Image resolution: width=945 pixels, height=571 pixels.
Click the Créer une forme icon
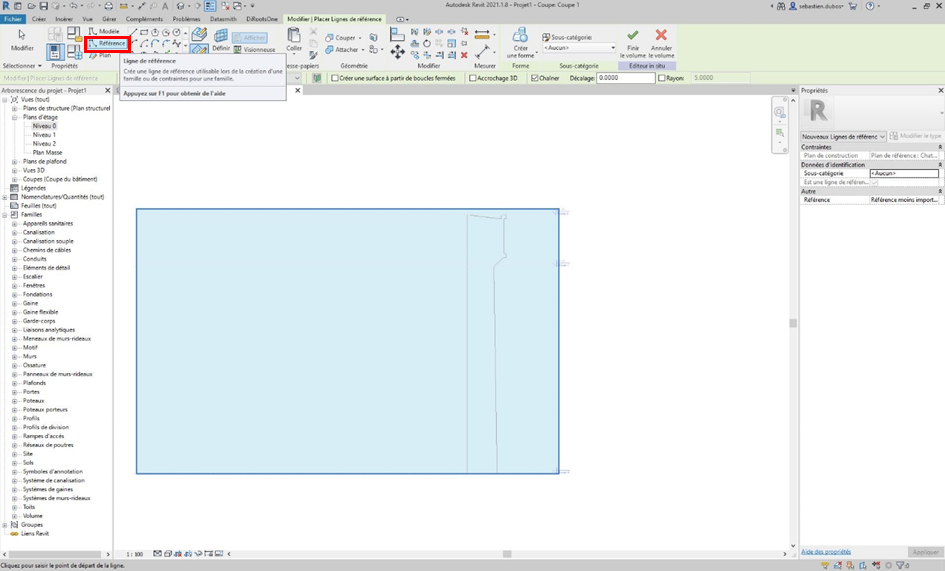point(520,38)
